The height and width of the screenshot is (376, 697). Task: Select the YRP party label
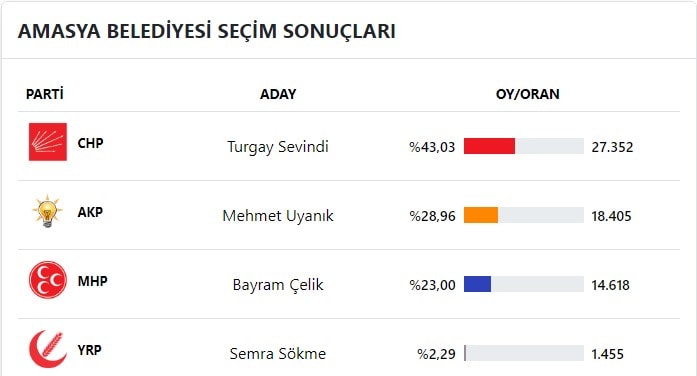89,350
